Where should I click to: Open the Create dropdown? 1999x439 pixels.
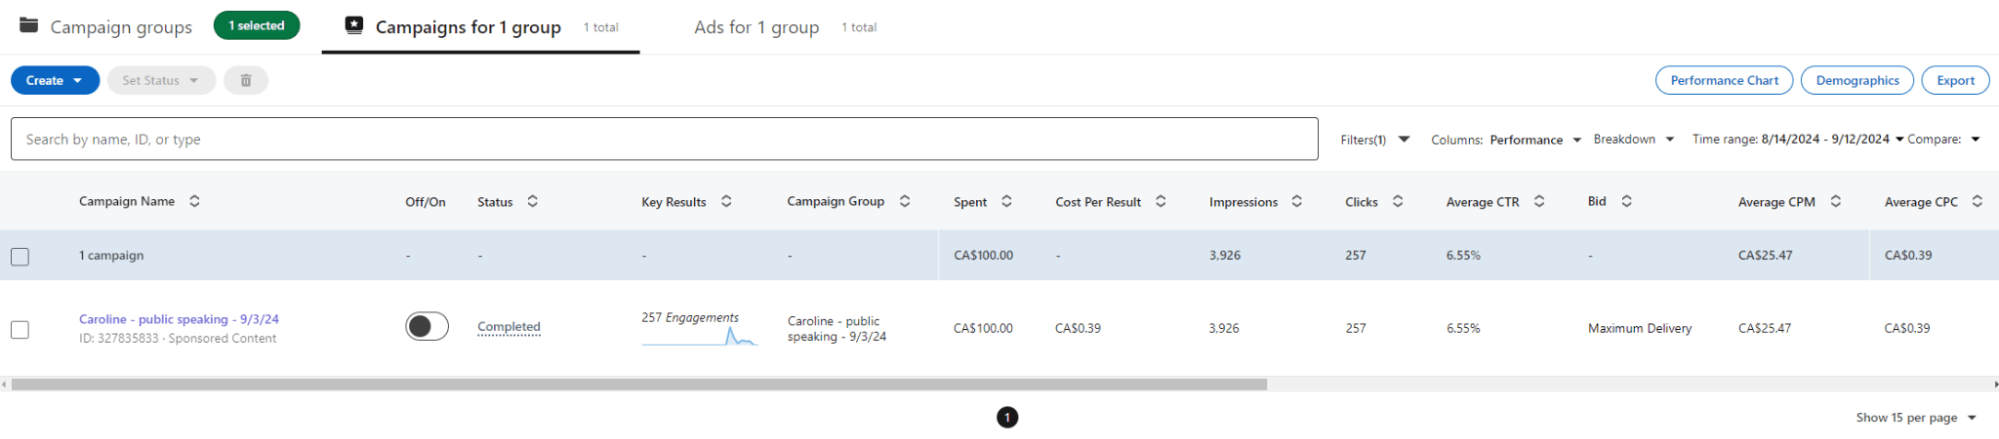pyautogui.click(x=55, y=80)
